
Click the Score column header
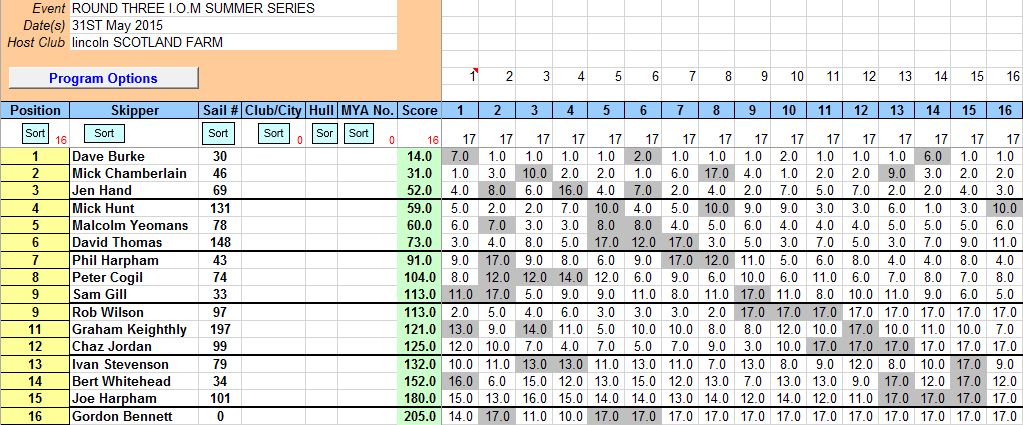[x=418, y=110]
